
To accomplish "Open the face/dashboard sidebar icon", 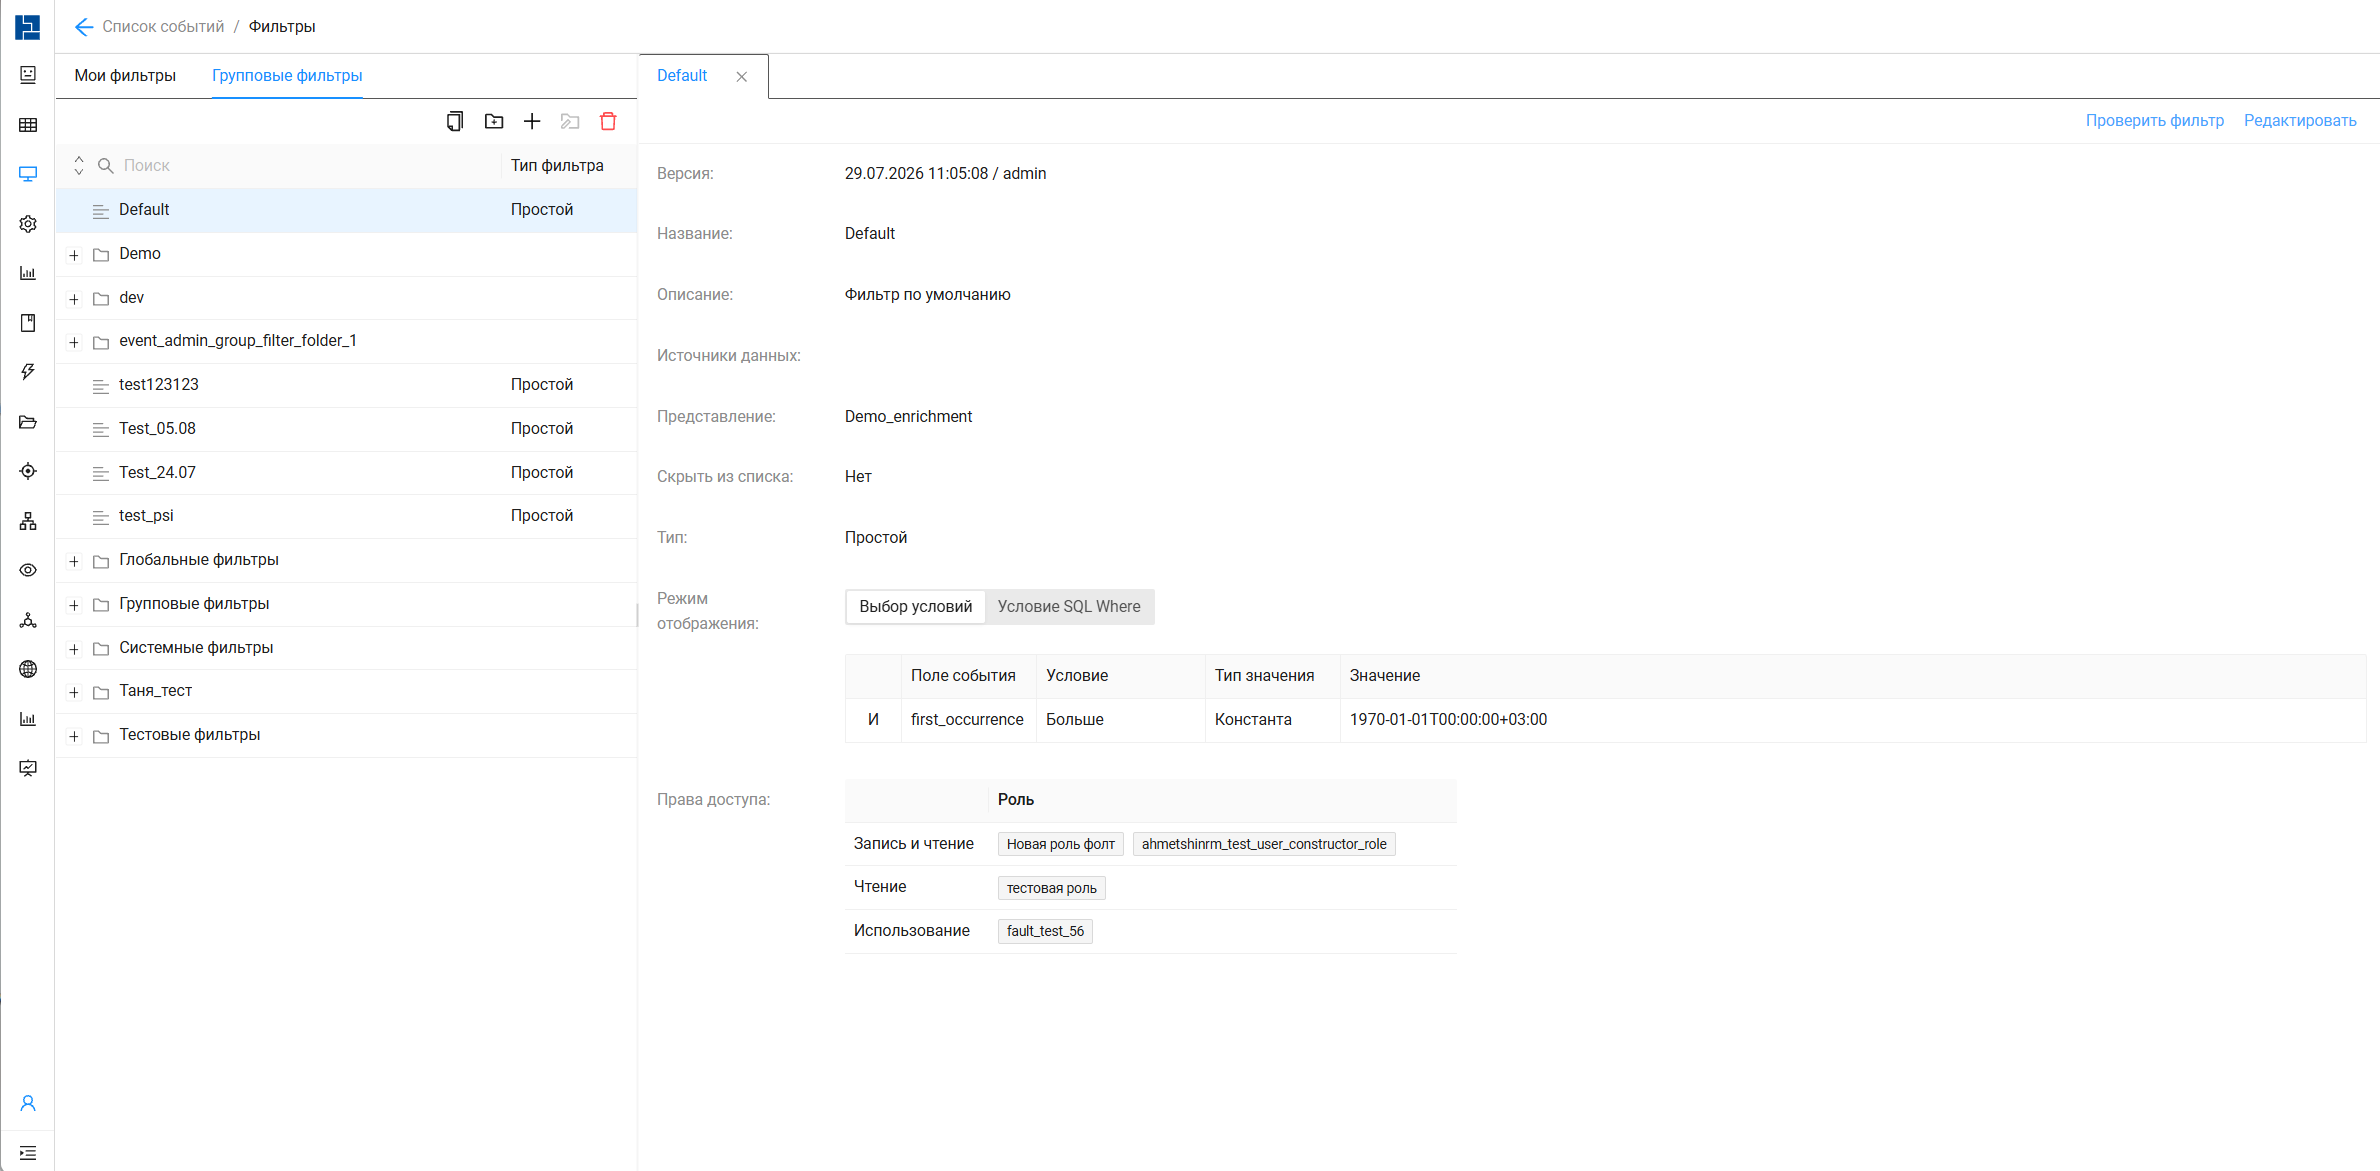I will click(x=28, y=75).
